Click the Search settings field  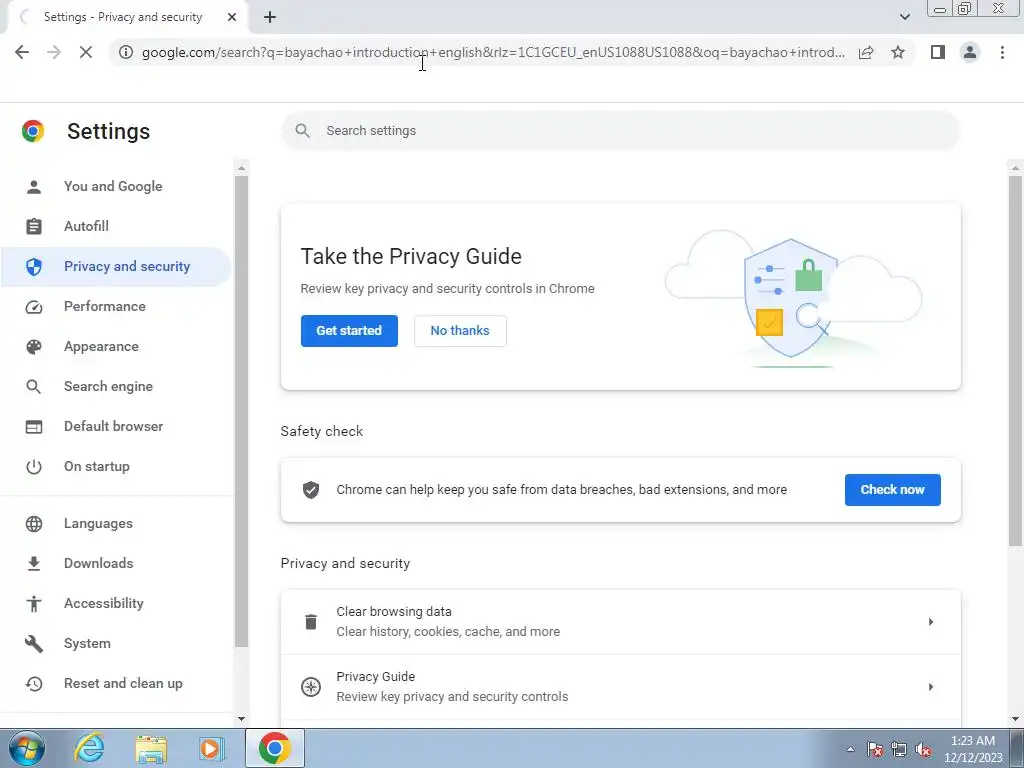[620, 131]
